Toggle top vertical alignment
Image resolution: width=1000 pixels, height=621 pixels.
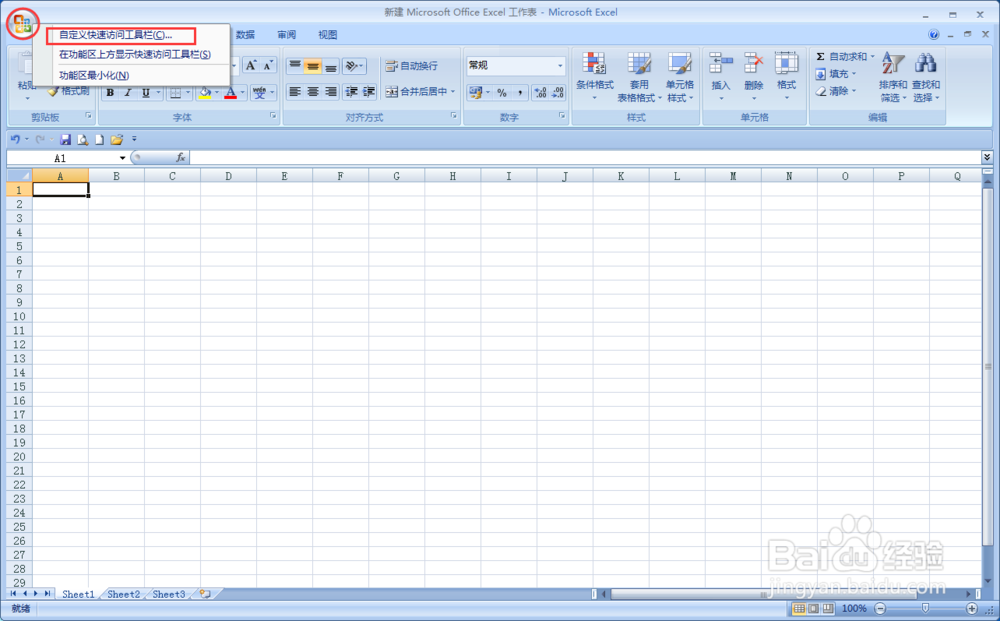point(295,65)
